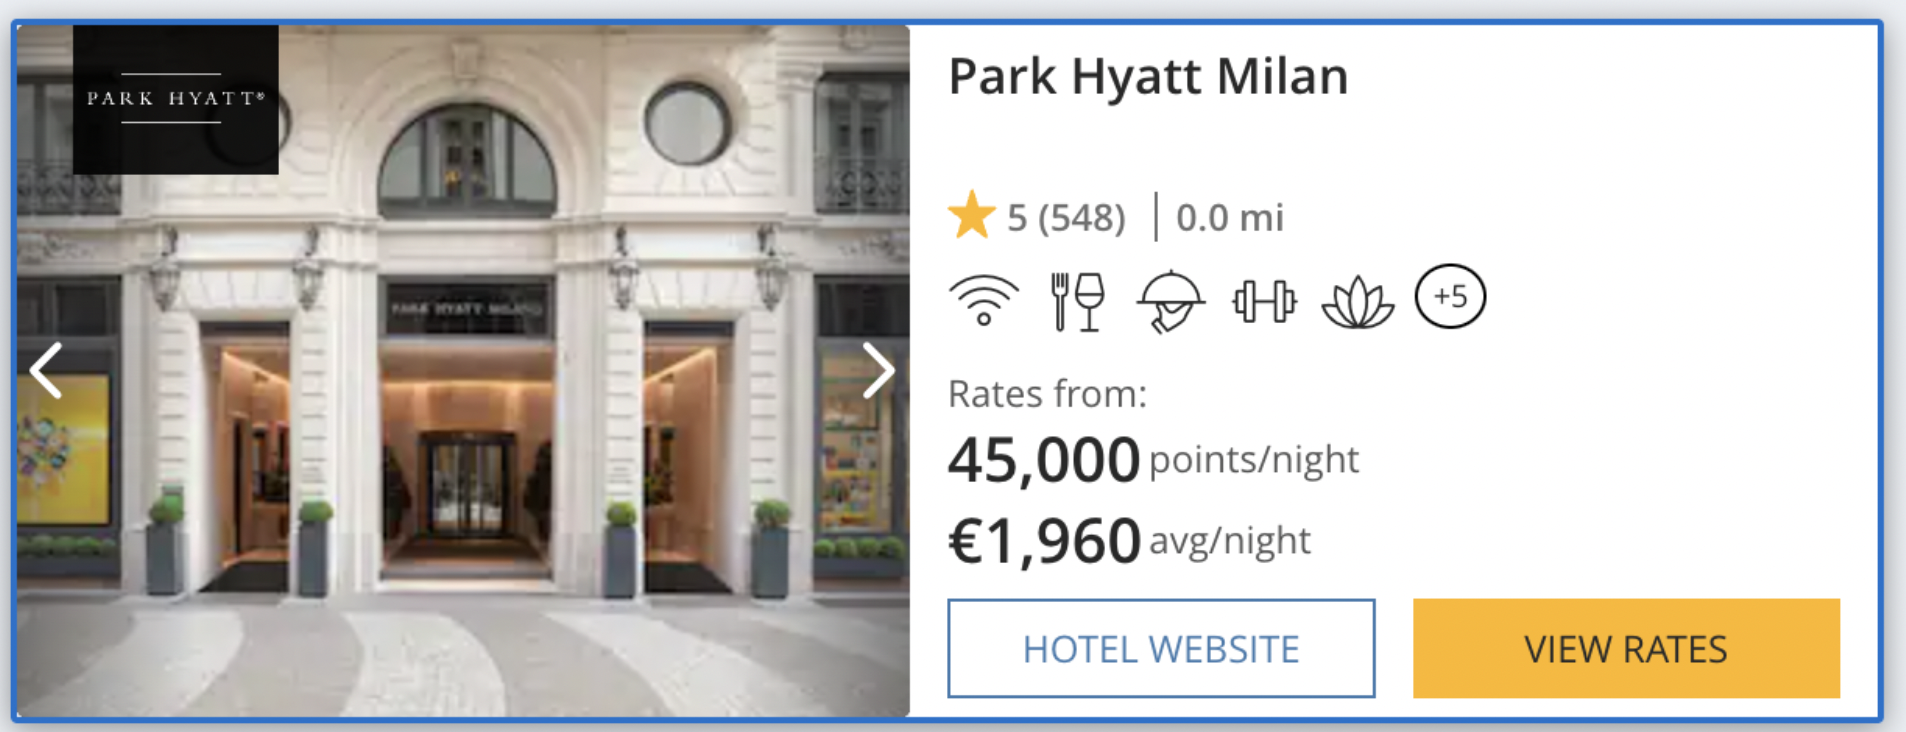
Task: Select the spa lotus flower icon
Action: coord(1357,303)
